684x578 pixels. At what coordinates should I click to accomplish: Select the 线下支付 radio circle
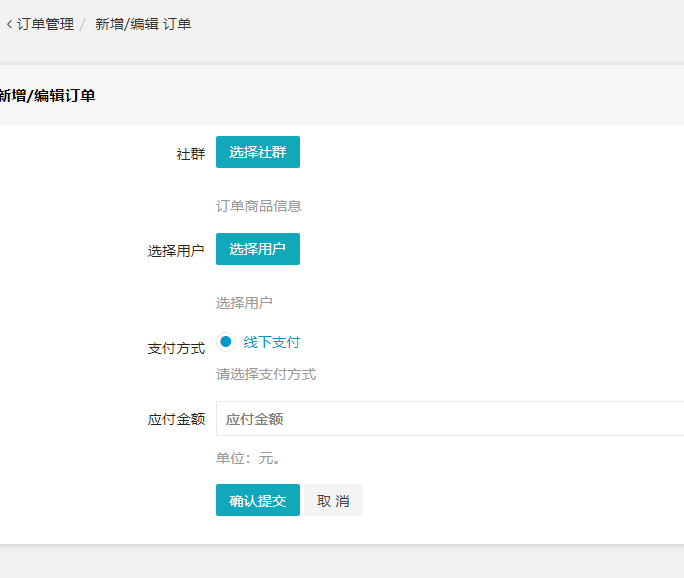click(225, 342)
